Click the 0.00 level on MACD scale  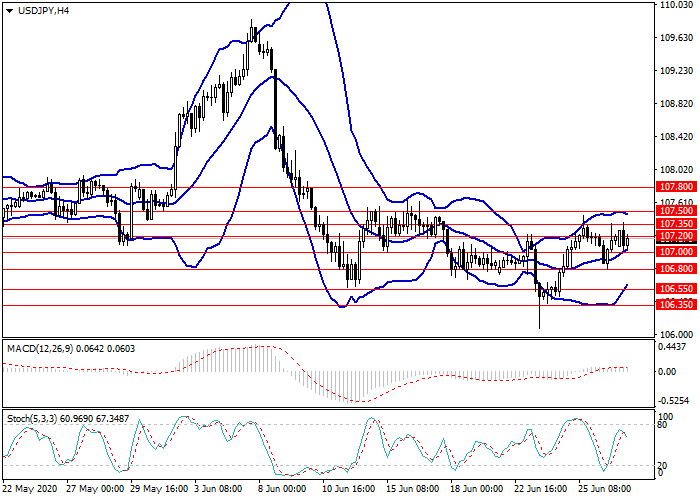[668, 371]
